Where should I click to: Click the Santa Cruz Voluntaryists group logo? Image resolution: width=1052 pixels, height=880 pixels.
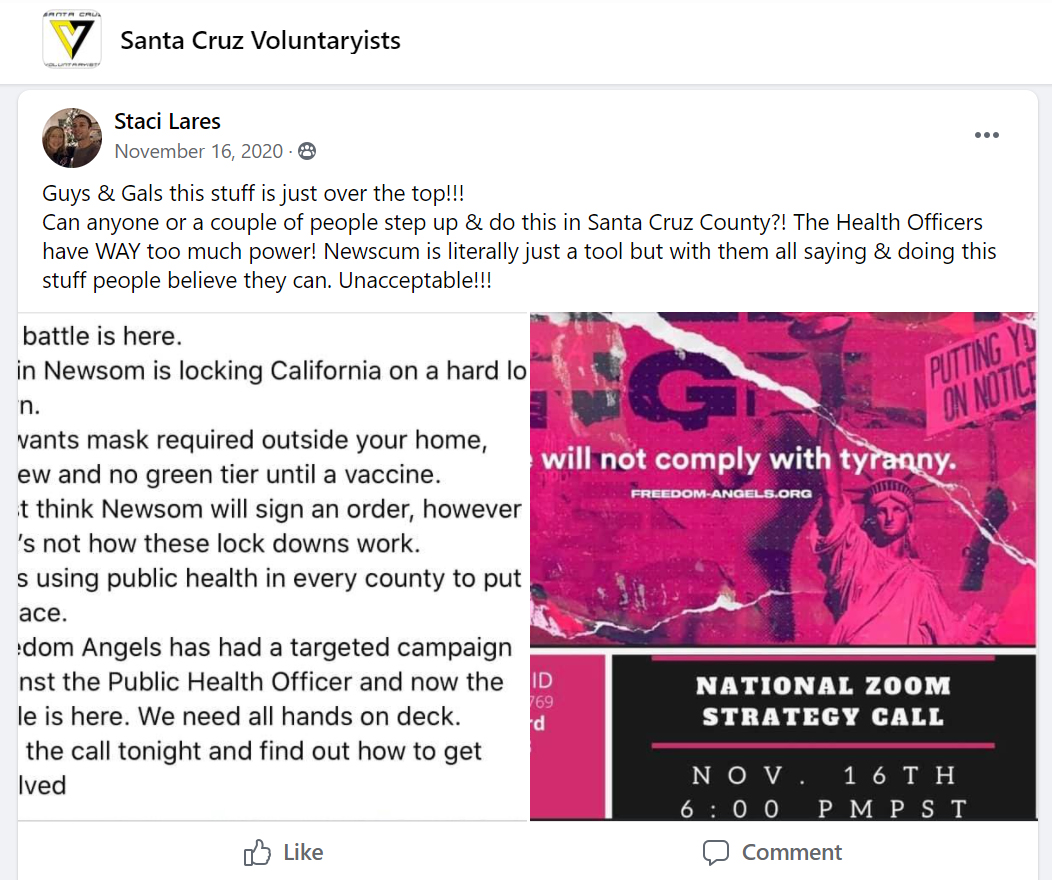[71, 41]
